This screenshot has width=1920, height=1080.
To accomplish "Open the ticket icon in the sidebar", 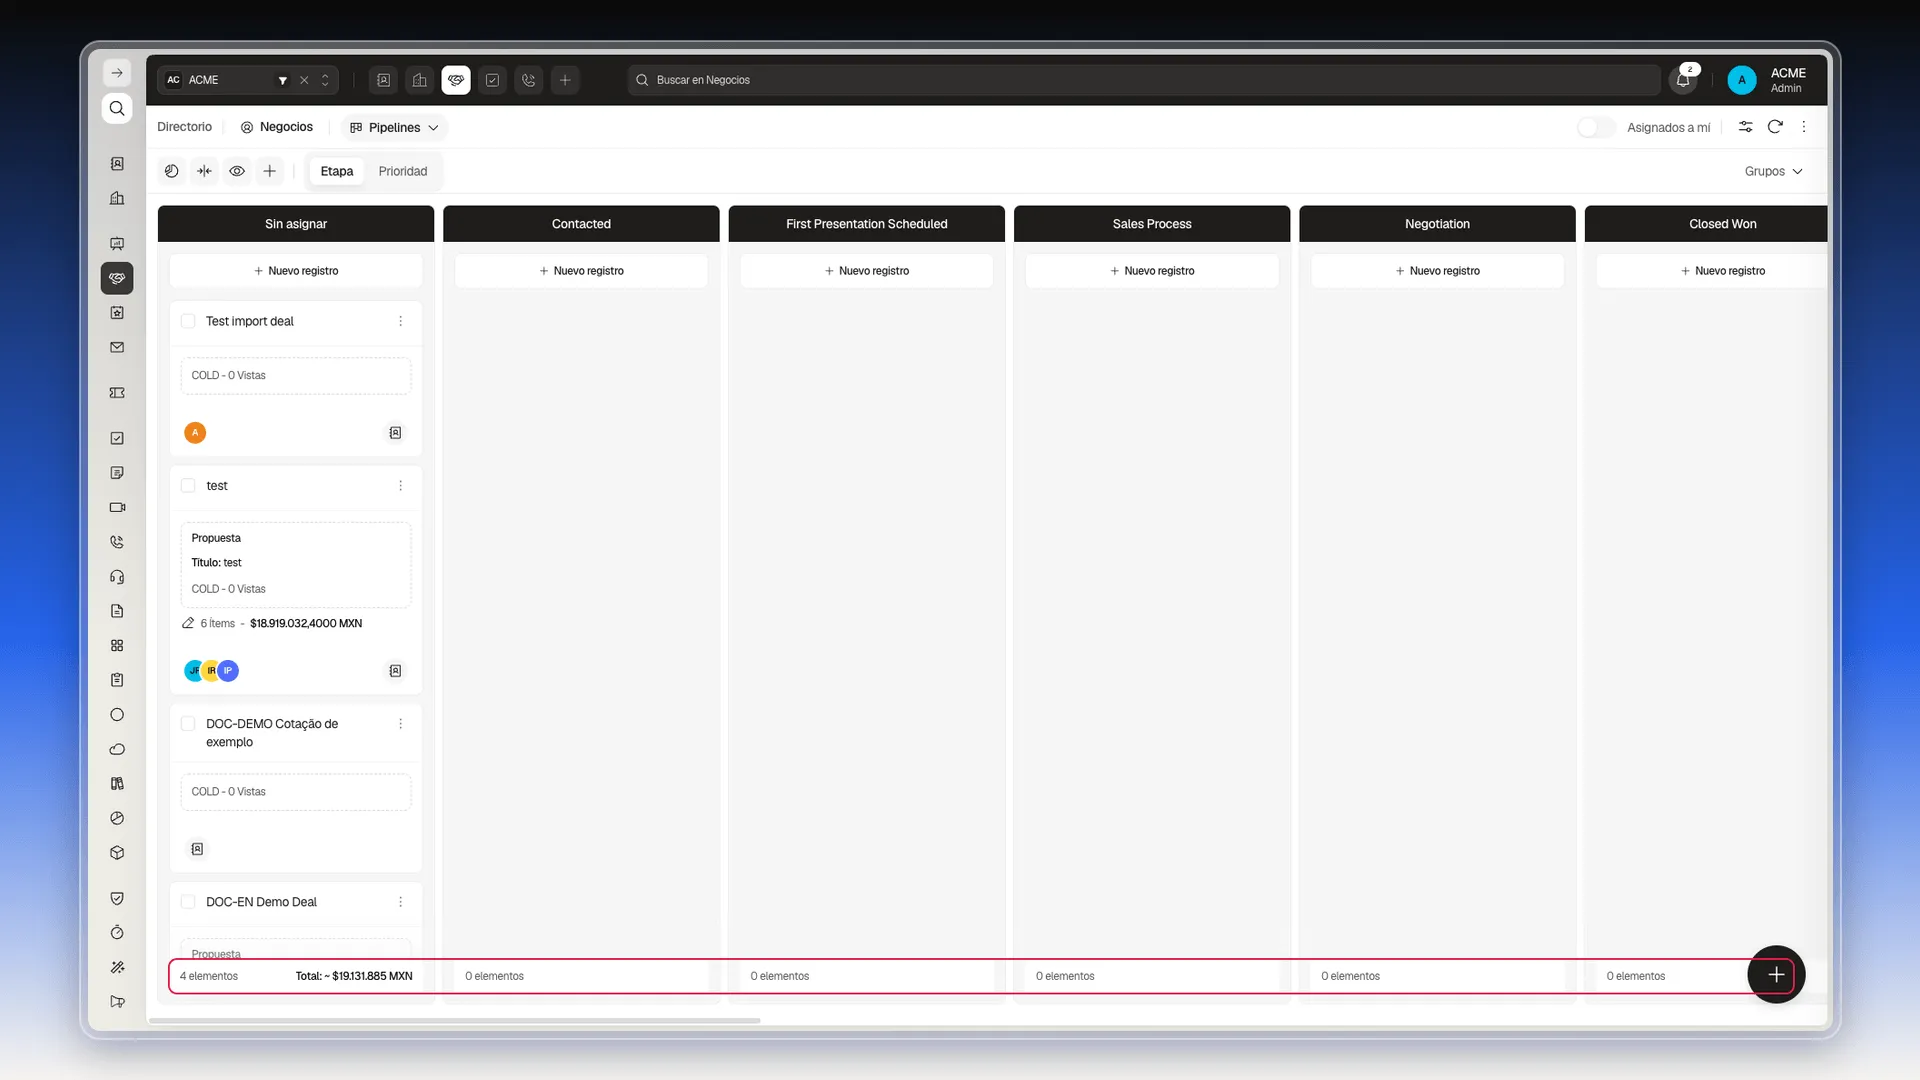I will [117, 393].
